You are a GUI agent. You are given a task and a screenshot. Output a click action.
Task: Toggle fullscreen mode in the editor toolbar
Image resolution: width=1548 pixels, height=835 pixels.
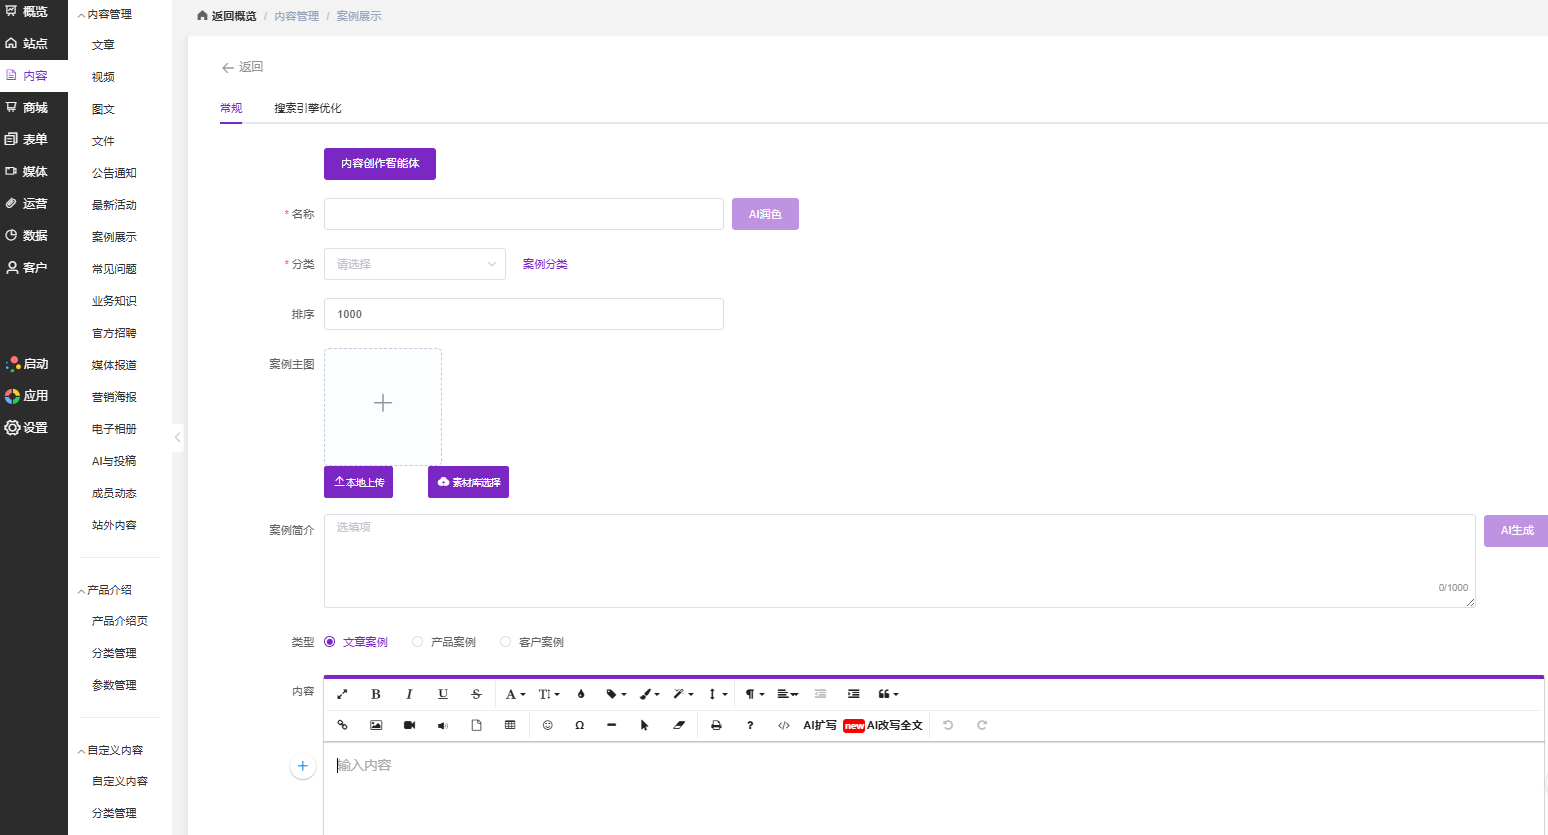pos(342,694)
